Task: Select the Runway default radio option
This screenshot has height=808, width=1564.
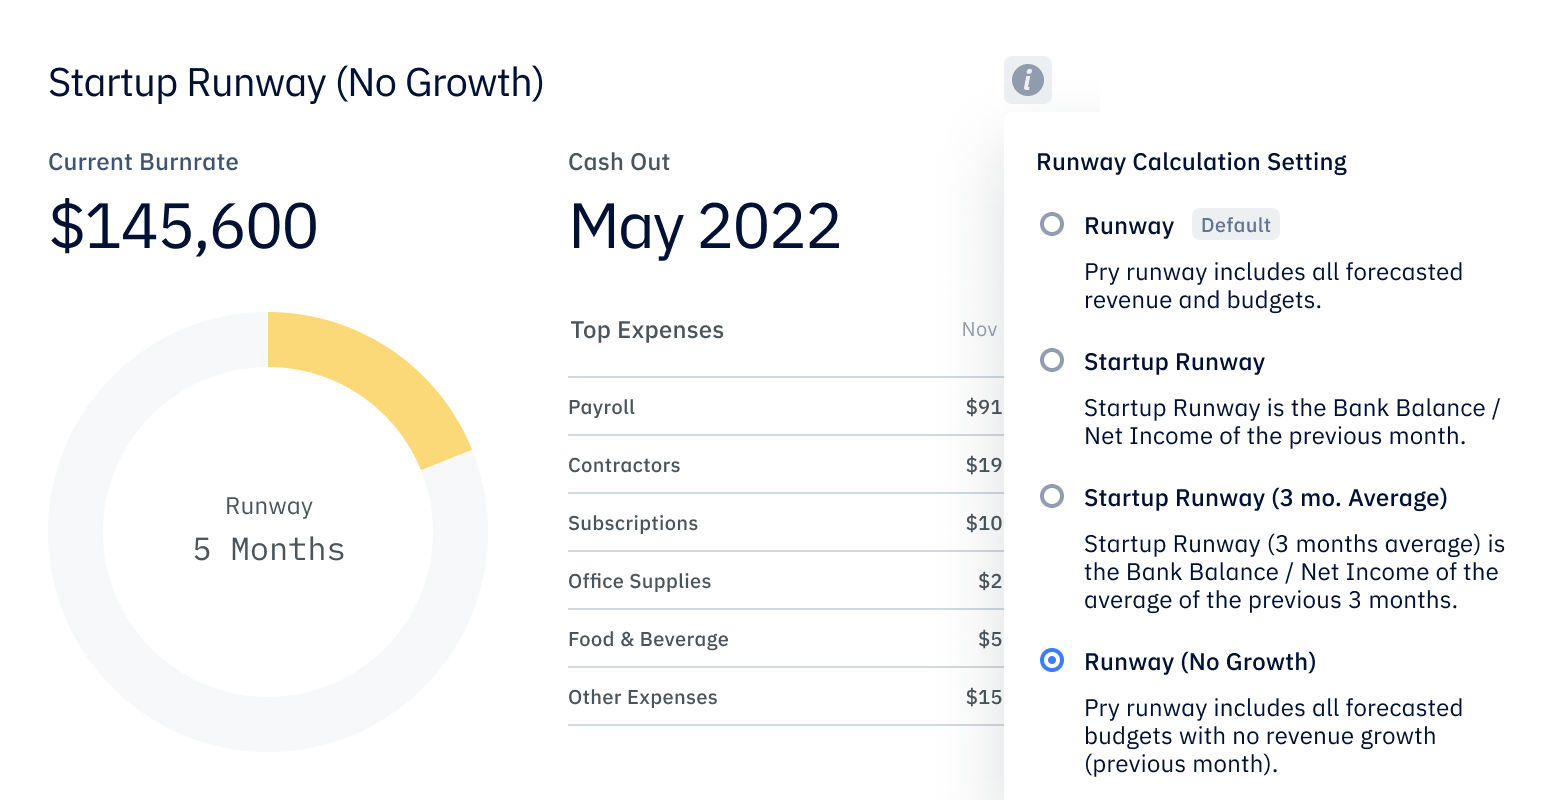Action: tap(1052, 224)
